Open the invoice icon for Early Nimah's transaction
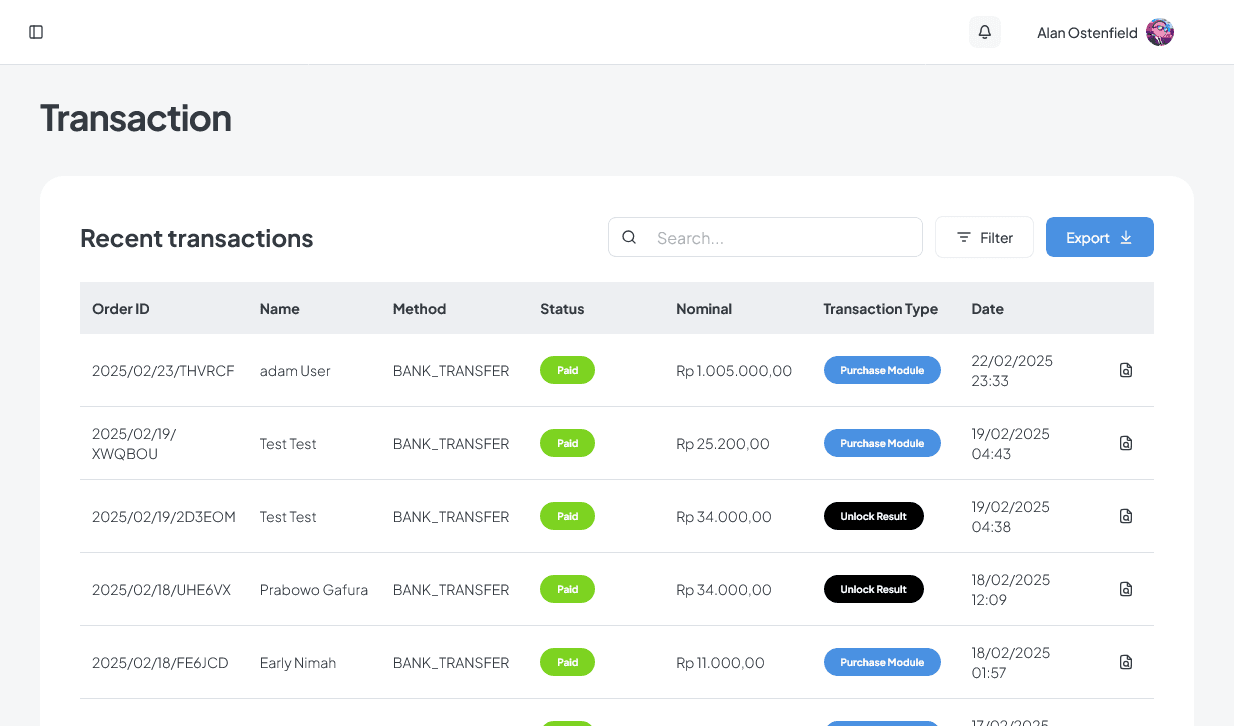This screenshot has width=1234, height=726. (1126, 662)
